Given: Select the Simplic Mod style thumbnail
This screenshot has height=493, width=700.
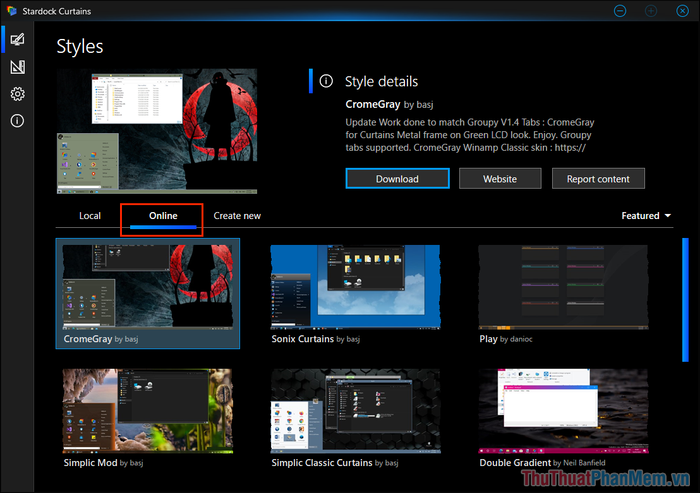Looking at the screenshot, I should pyautogui.click(x=148, y=411).
